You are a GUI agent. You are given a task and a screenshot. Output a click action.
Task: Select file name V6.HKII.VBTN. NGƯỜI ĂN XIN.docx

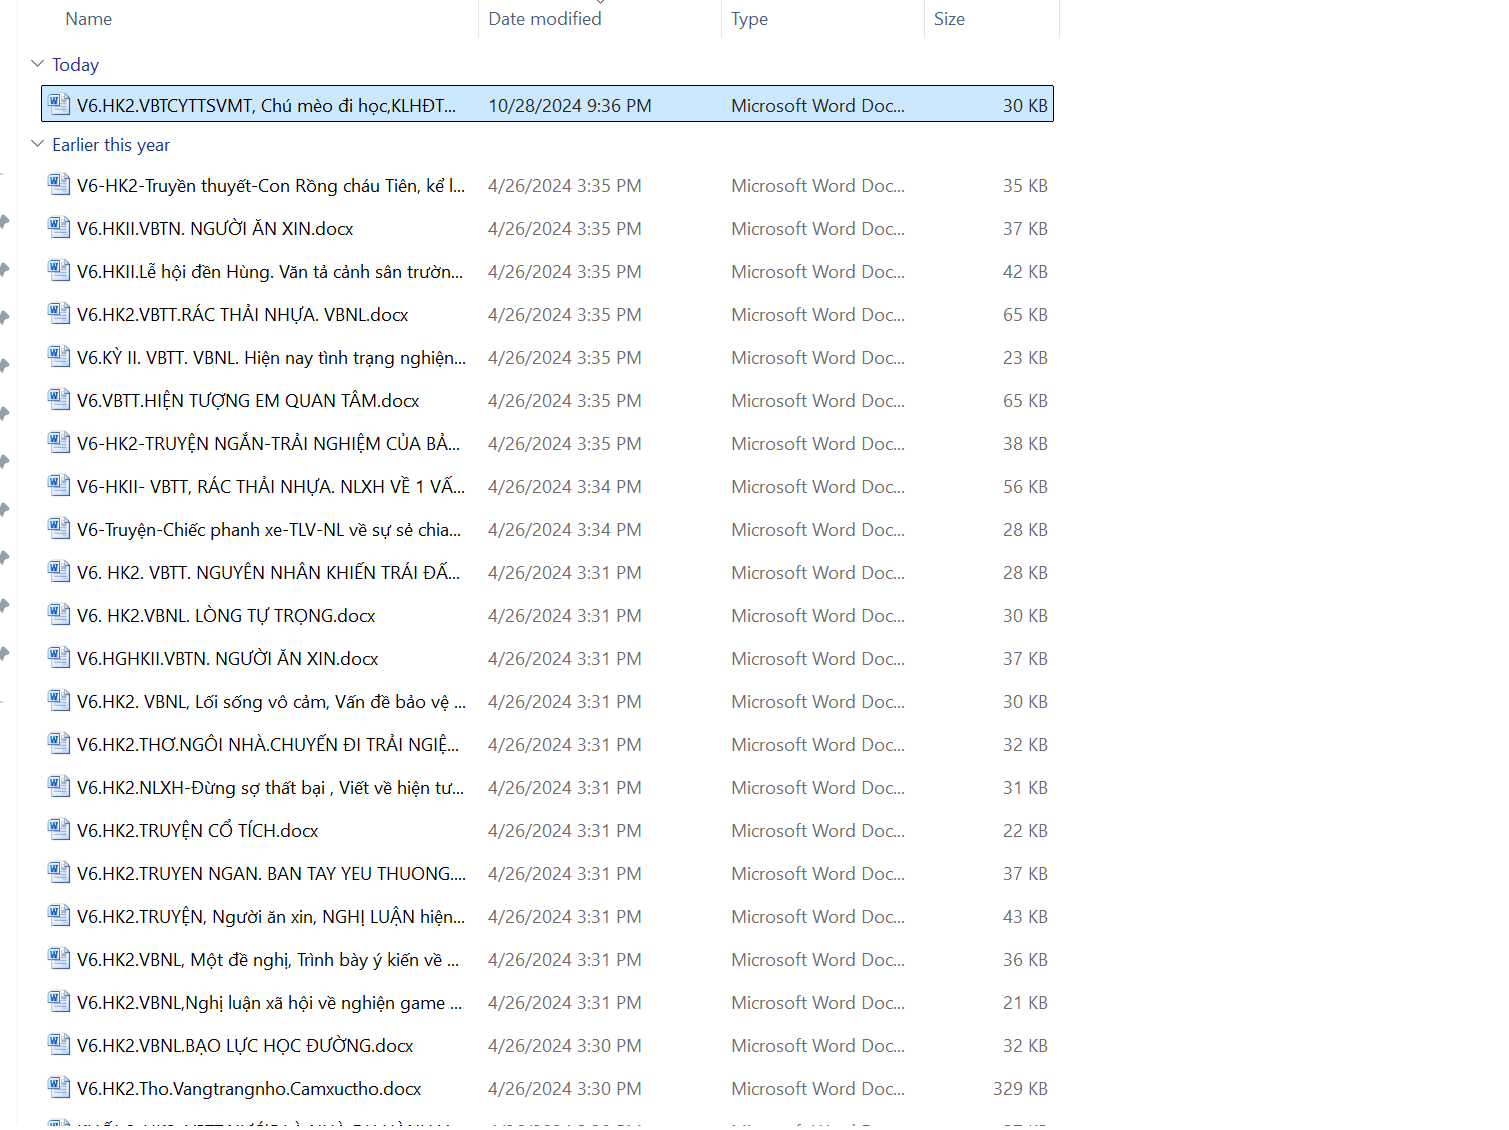click(x=215, y=229)
